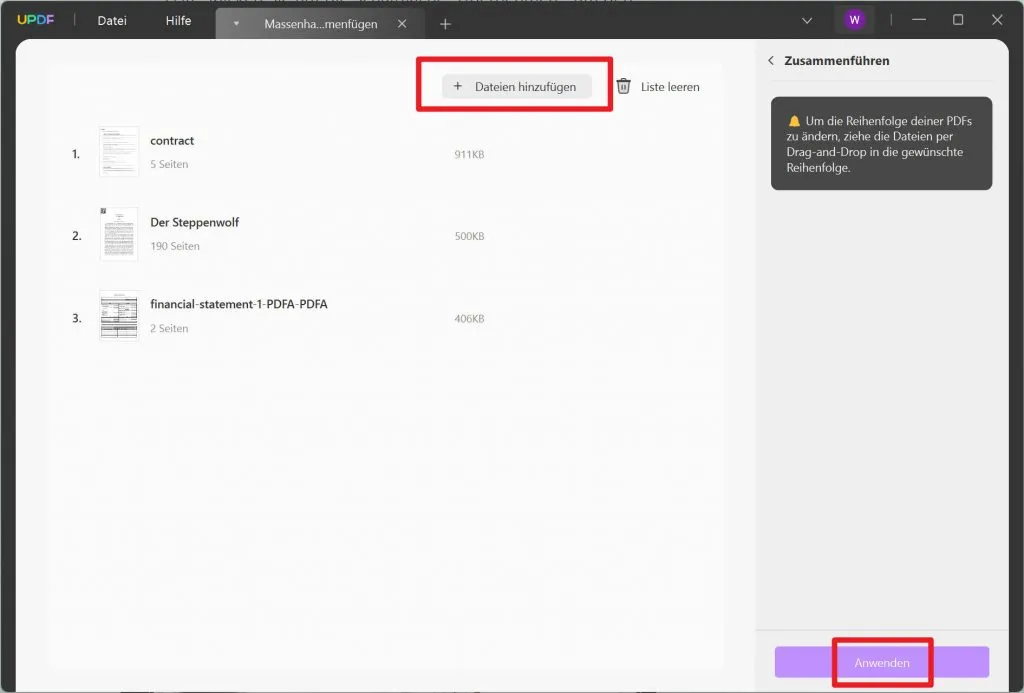Click the Der Steppenwolf file name
This screenshot has height=693, width=1024.
point(195,222)
